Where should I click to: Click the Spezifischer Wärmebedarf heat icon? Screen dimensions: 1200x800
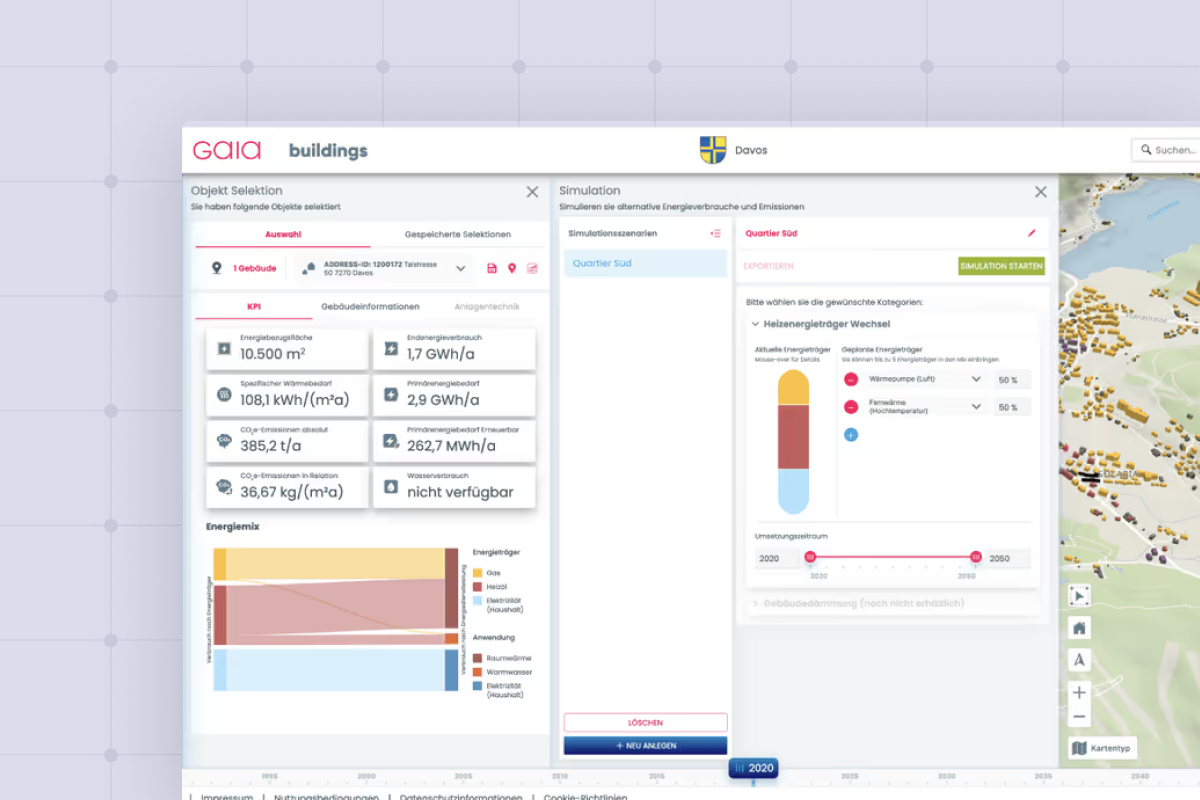click(224, 395)
